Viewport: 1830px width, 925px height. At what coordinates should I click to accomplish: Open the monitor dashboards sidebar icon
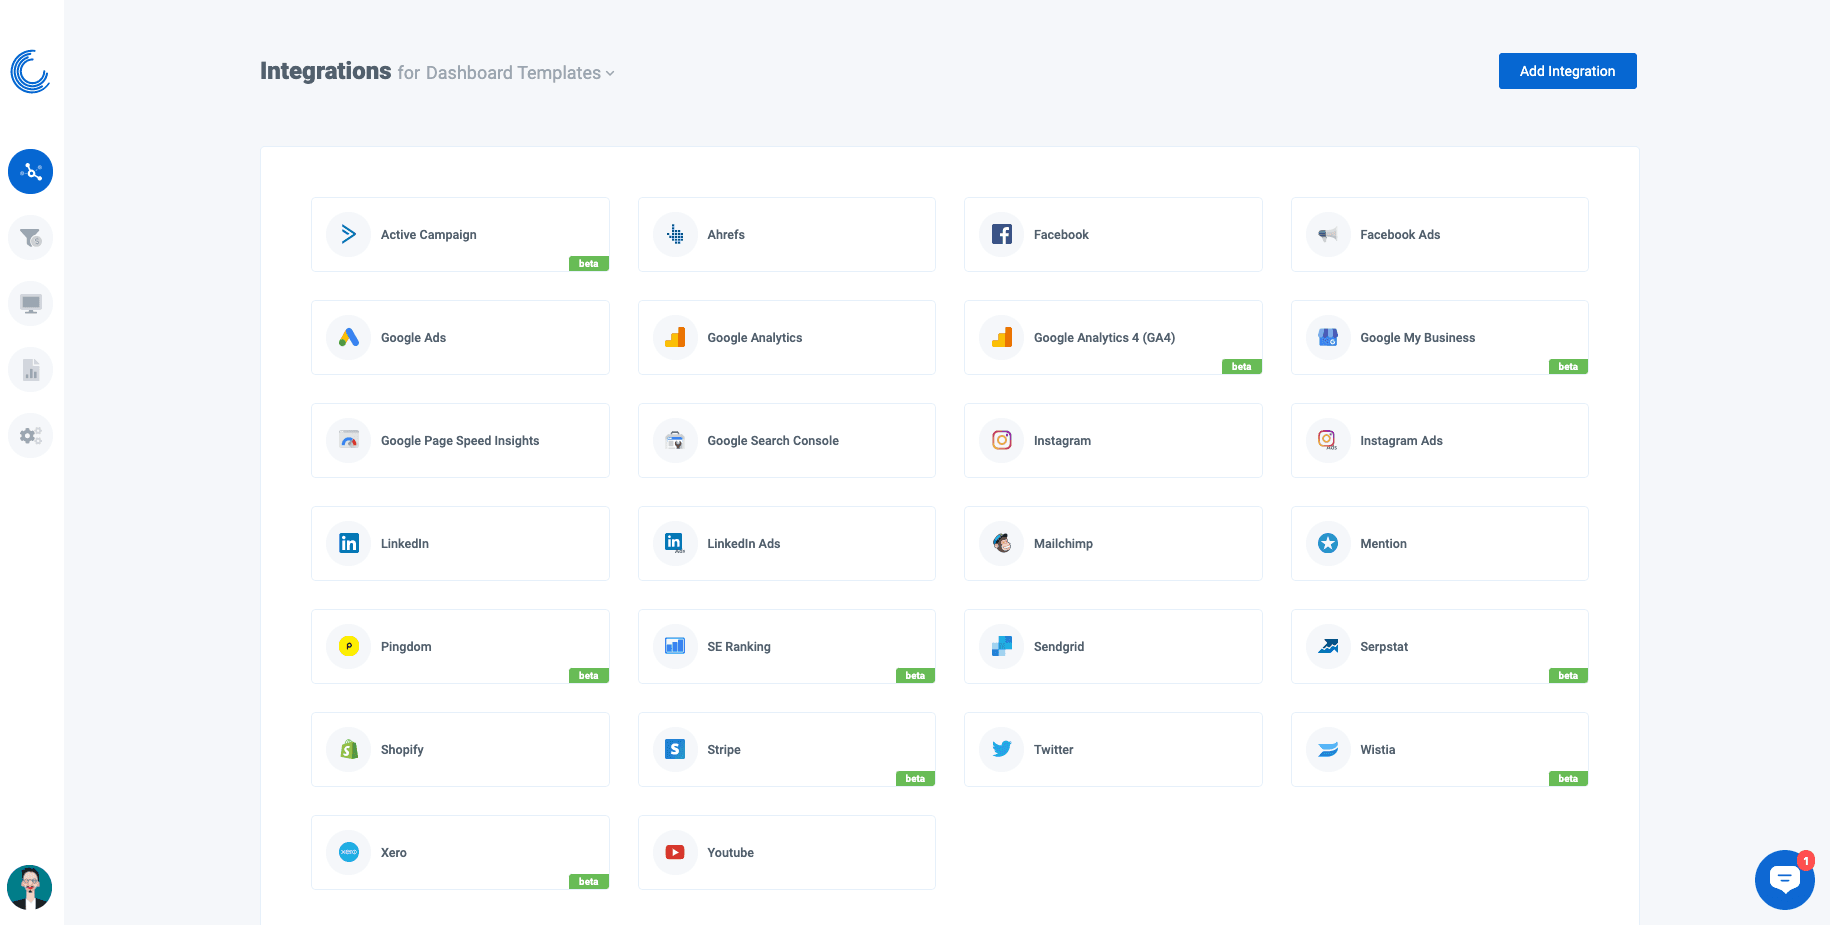[x=30, y=304]
